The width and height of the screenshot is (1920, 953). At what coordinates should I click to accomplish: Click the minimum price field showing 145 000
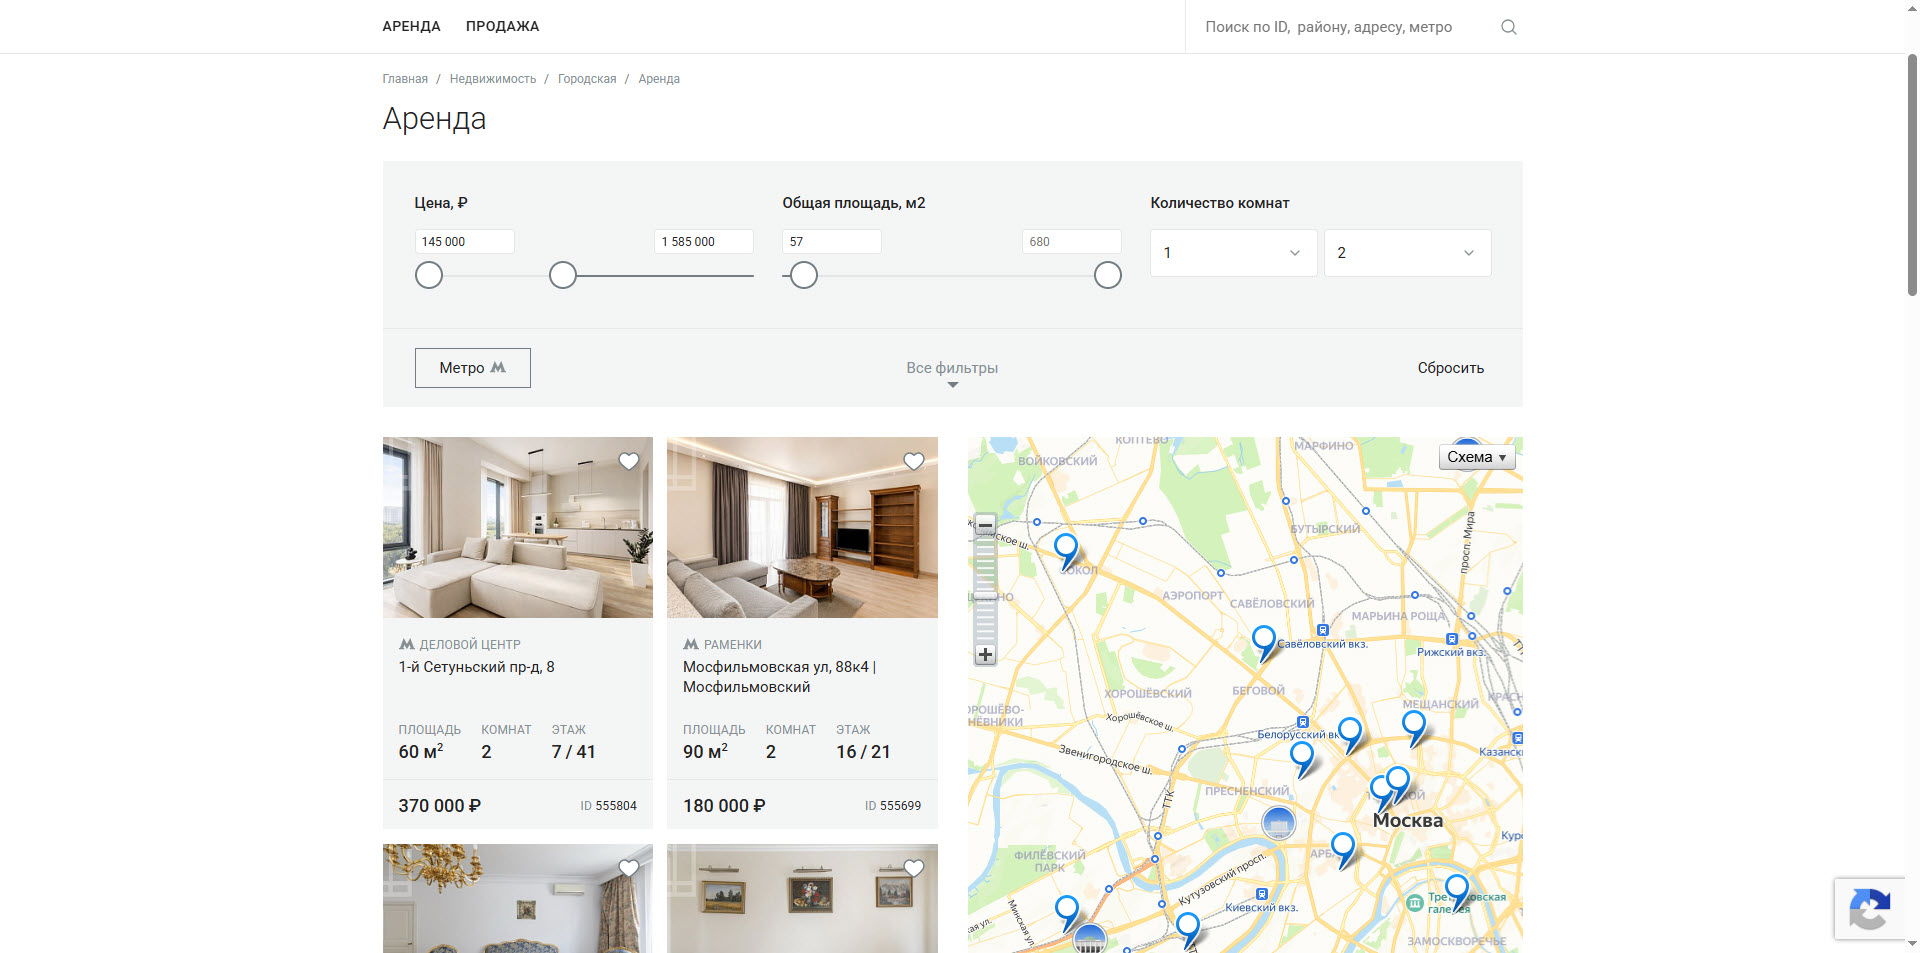(x=465, y=242)
